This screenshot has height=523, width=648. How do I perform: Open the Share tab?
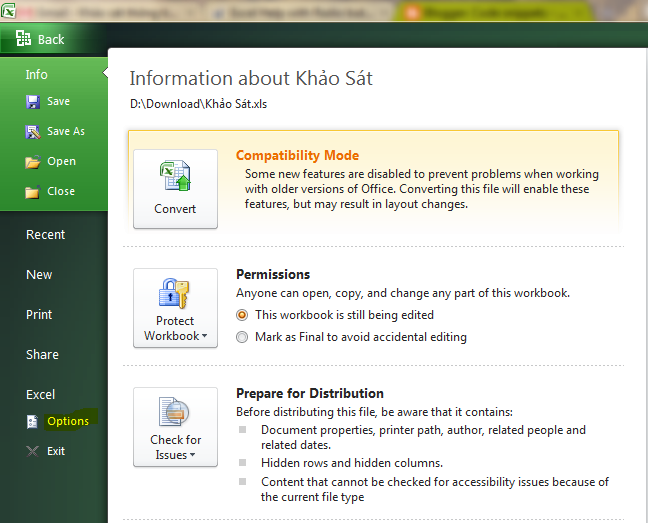tap(43, 355)
